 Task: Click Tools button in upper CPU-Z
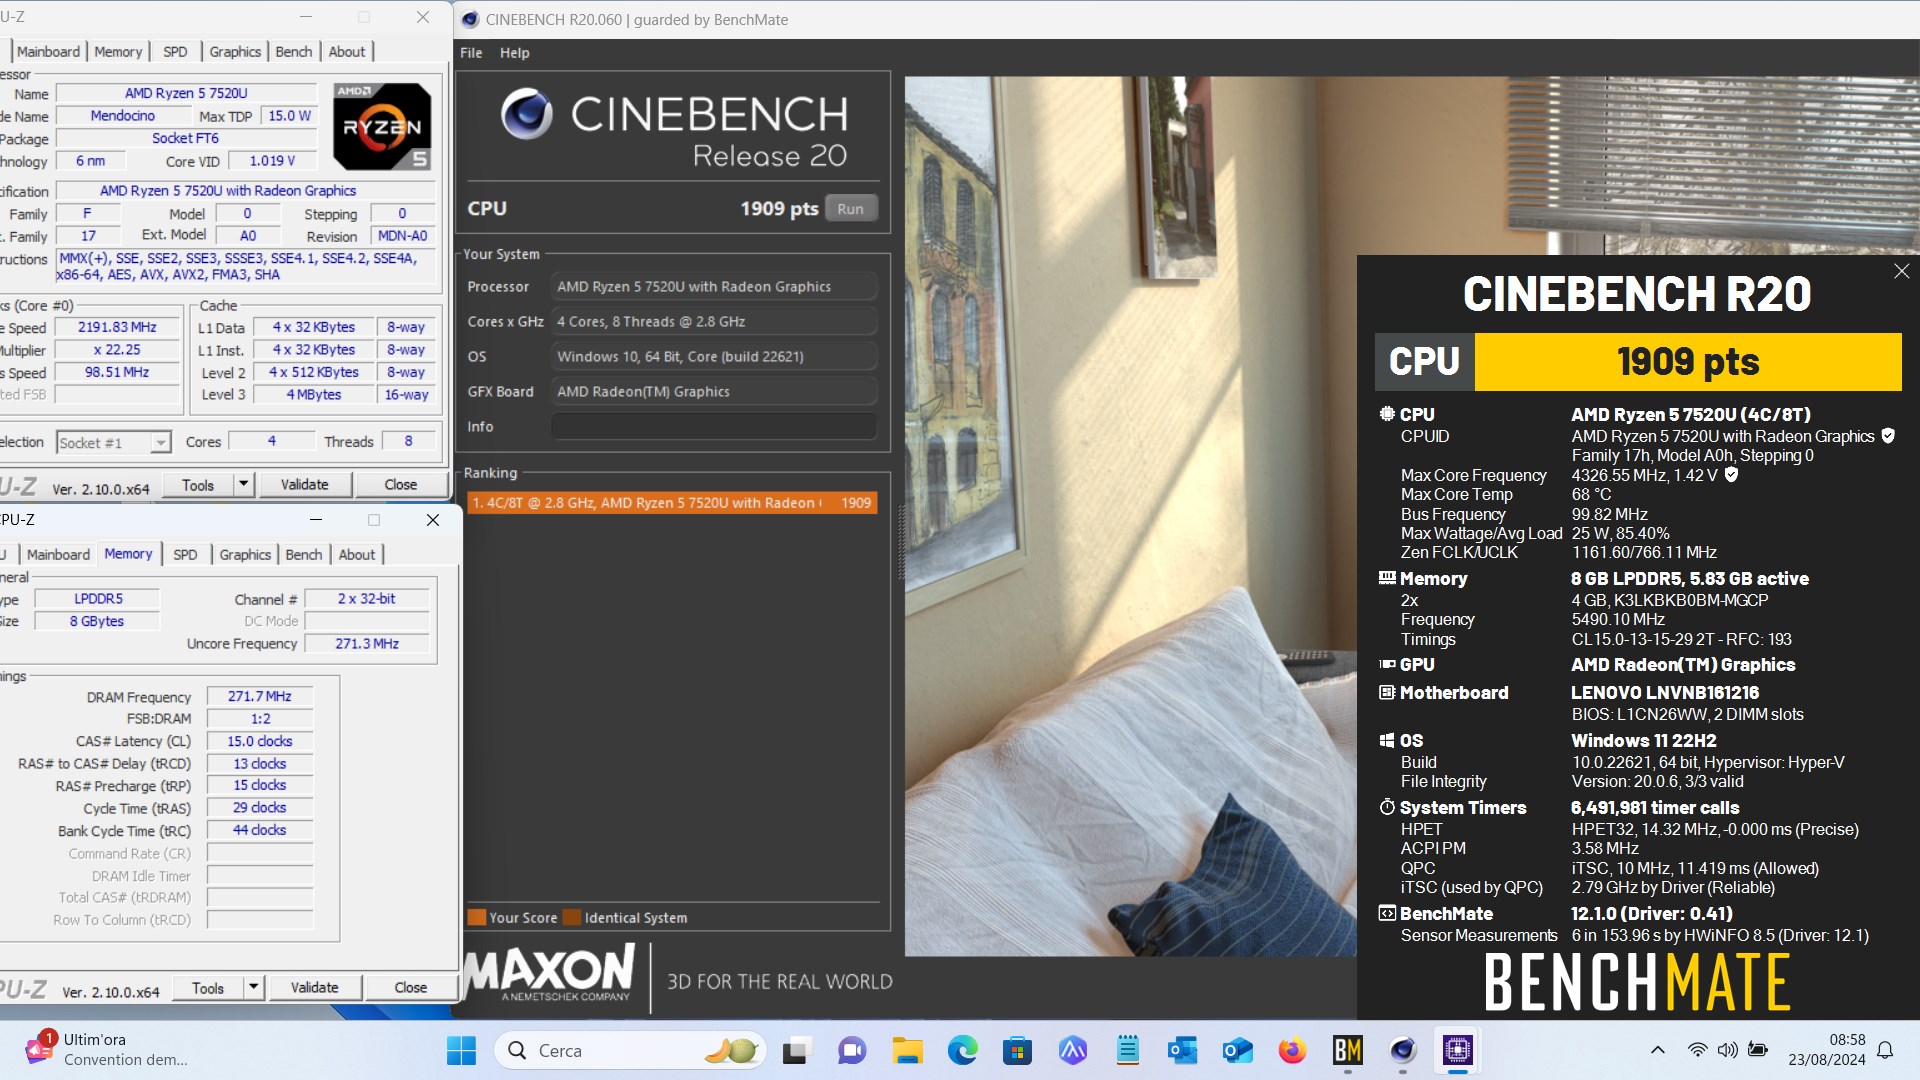pyautogui.click(x=198, y=484)
